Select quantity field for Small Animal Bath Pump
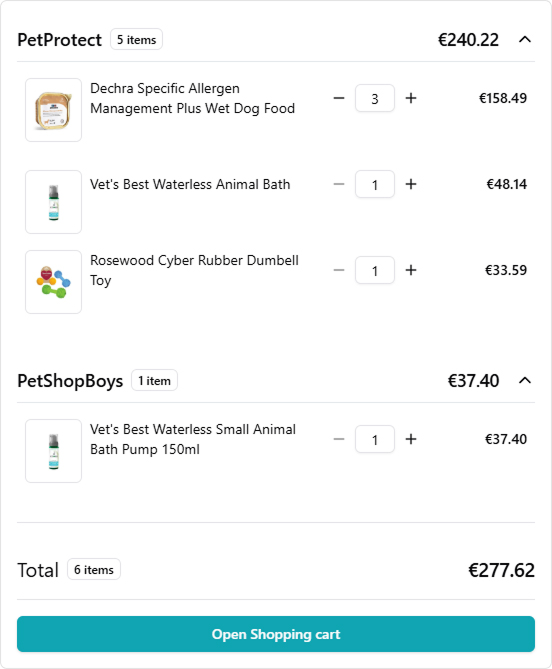 point(375,439)
